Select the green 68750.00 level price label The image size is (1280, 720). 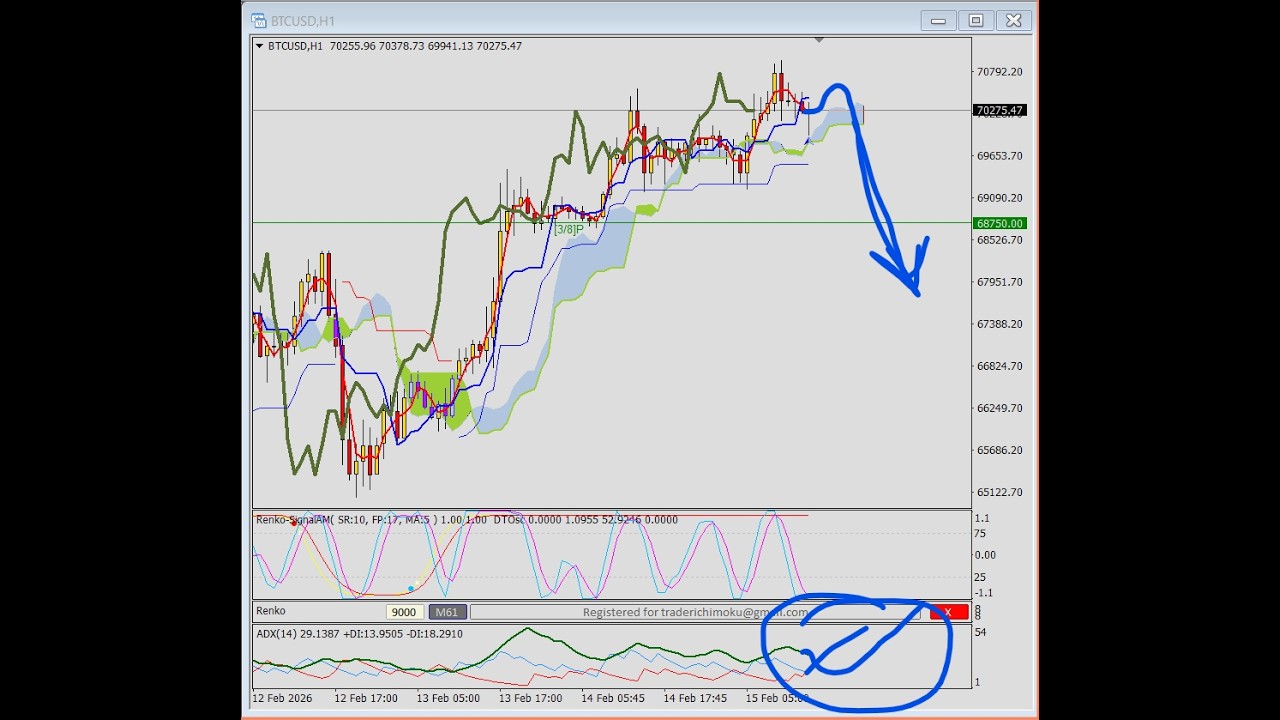click(x=999, y=224)
